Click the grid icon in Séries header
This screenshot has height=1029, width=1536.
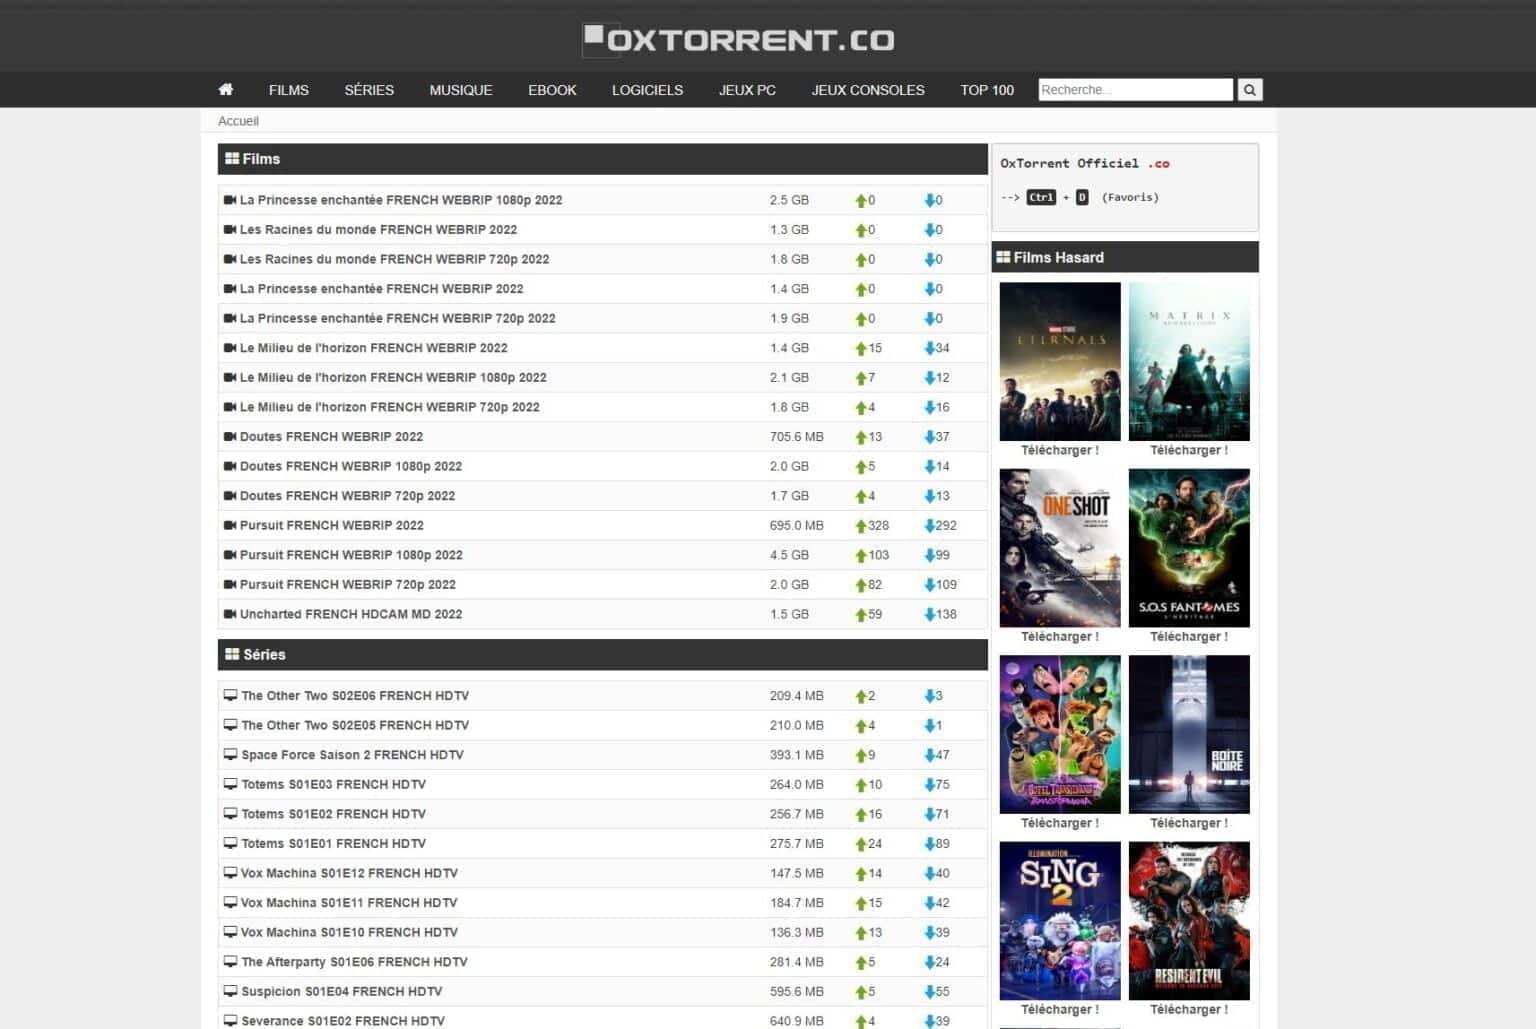[232, 654]
